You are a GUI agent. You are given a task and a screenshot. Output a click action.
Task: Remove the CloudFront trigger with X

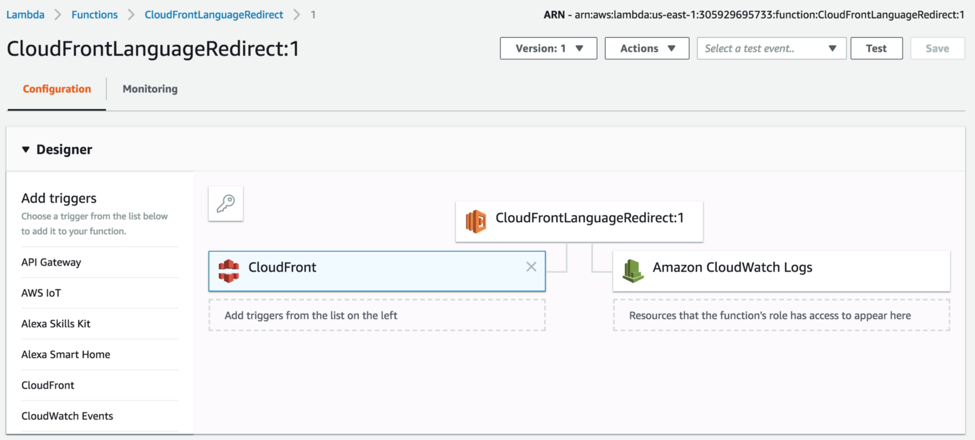pyautogui.click(x=531, y=267)
